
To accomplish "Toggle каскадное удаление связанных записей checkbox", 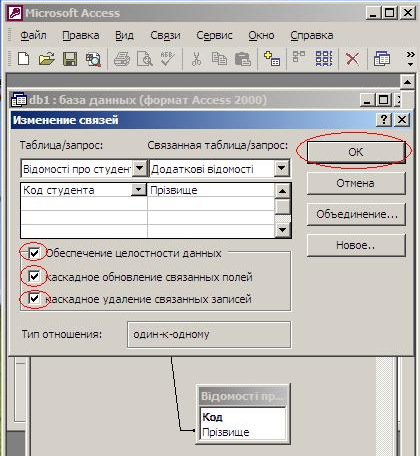I will pos(34,298).
